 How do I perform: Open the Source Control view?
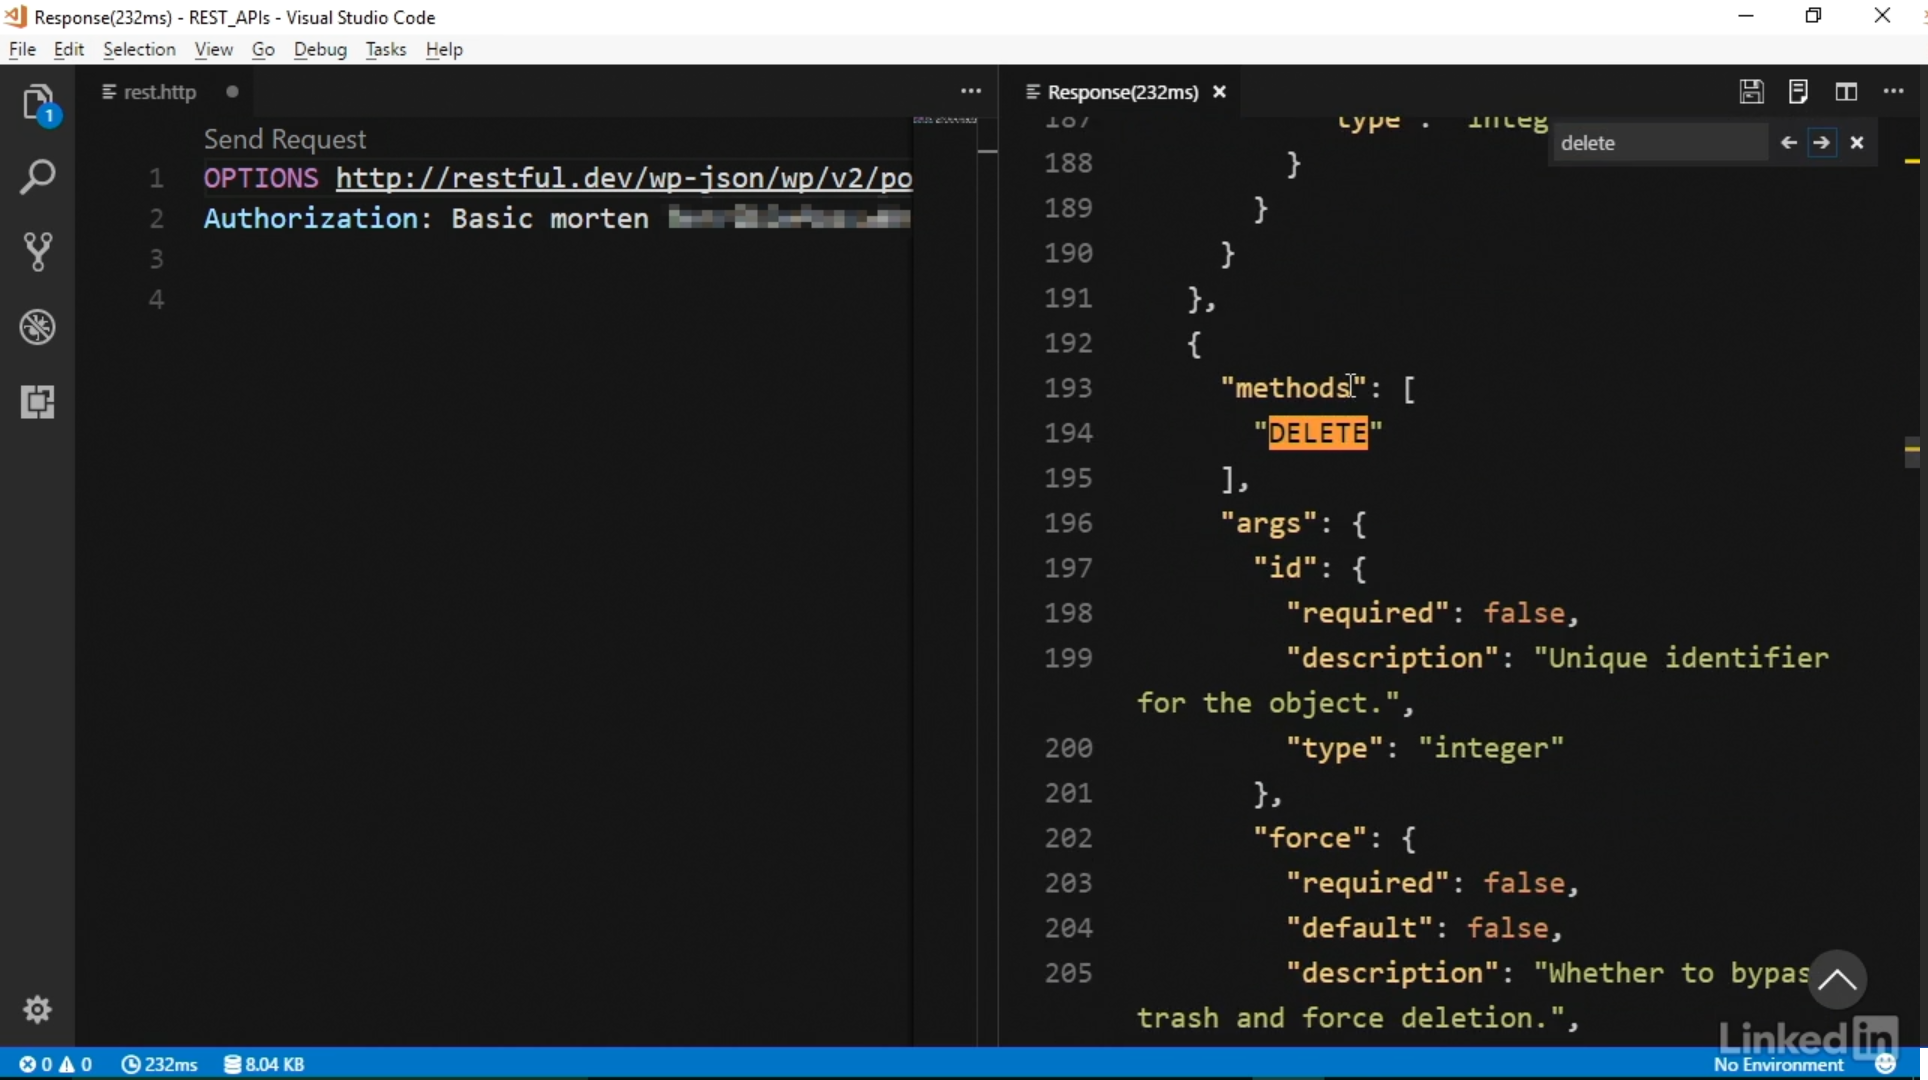[38, 252]
